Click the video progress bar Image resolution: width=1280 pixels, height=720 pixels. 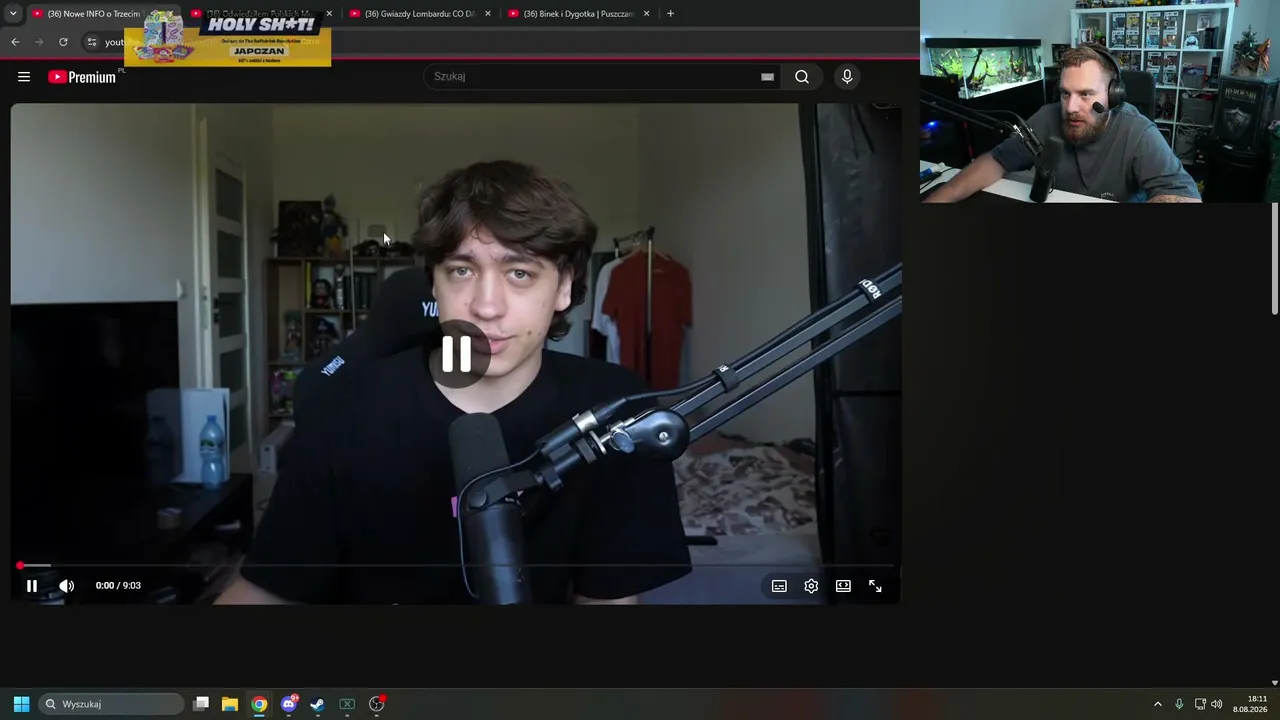tap(456, 566)
